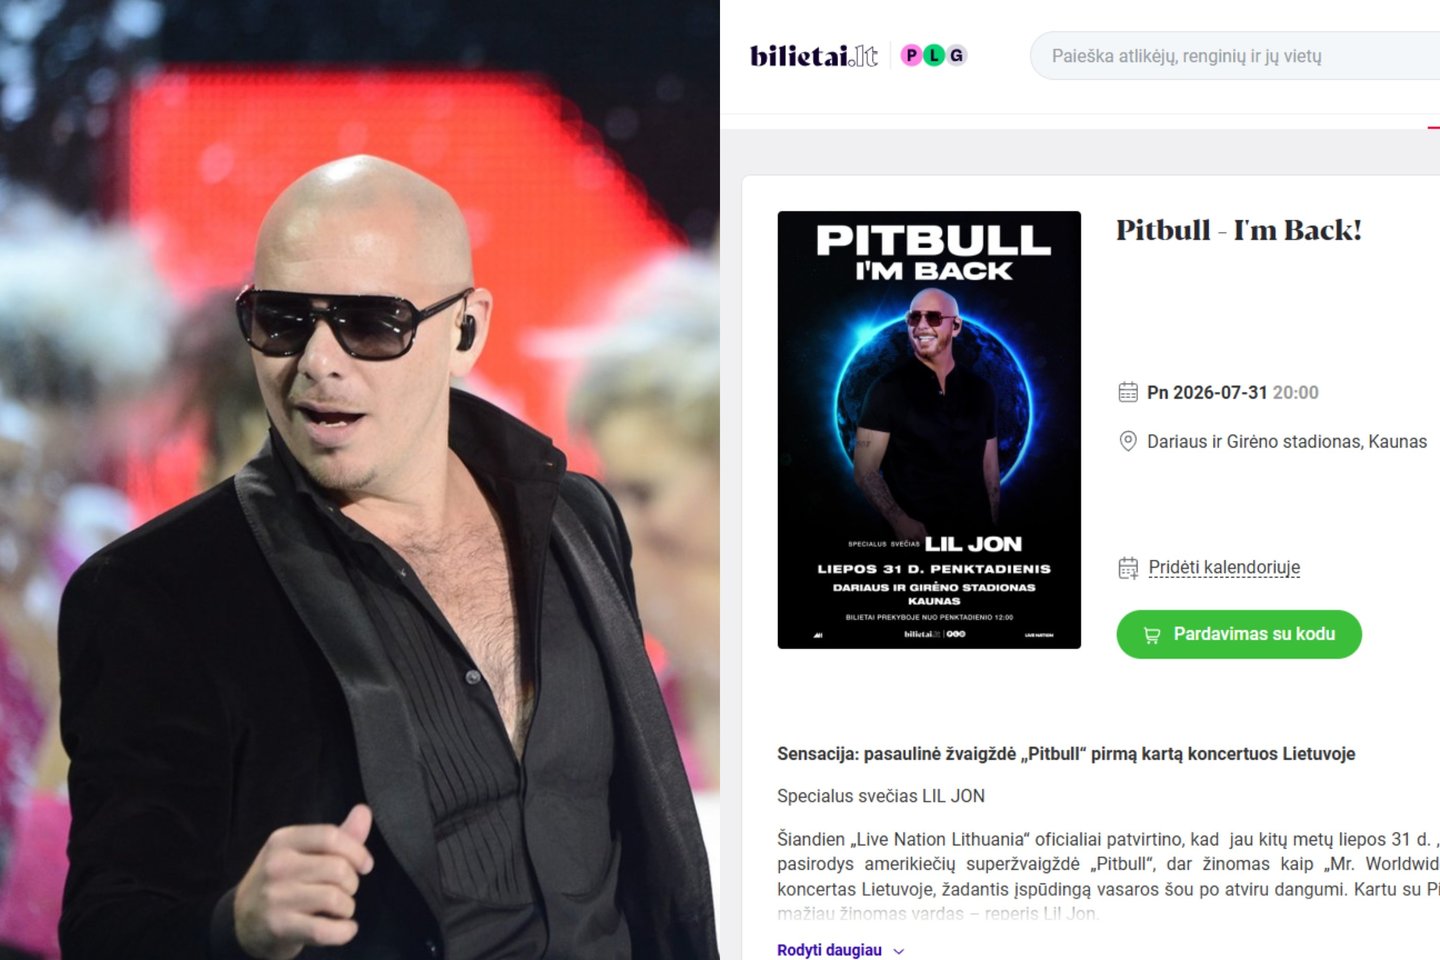The image size is (1440, 960).
Task: Expand description with Rodyti daugiau
Action: (829, 950)
